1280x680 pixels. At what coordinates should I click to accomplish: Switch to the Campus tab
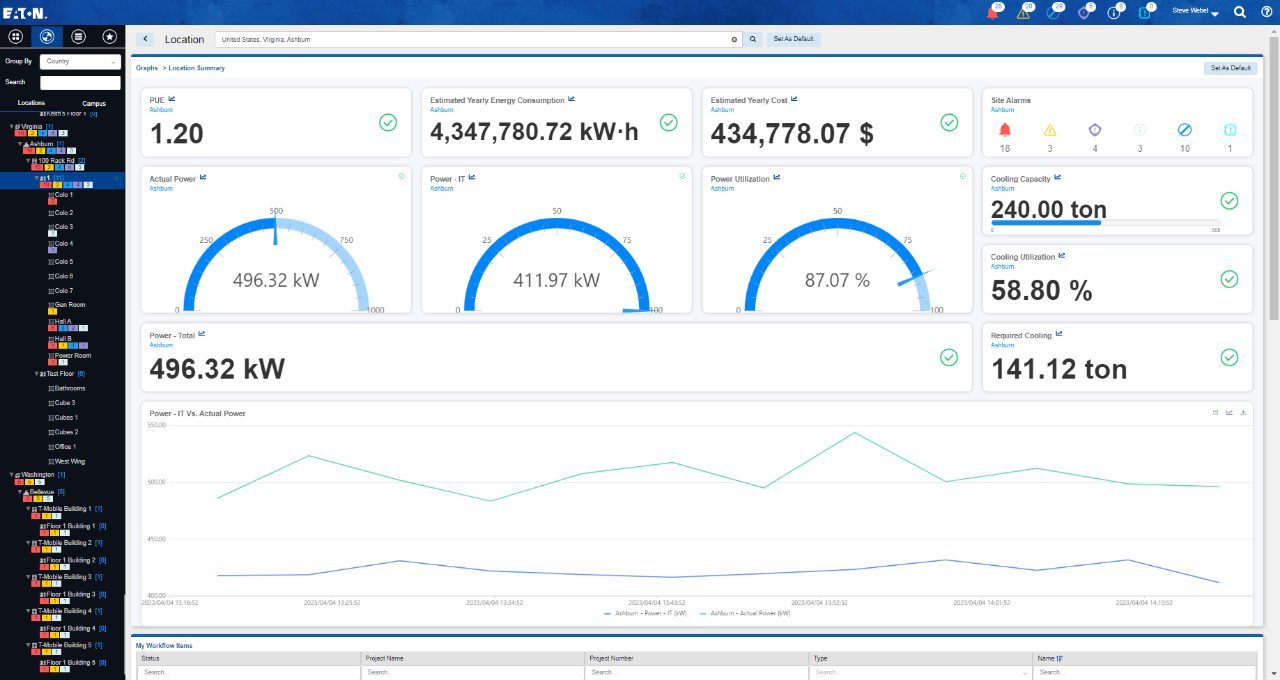(94, 103)
